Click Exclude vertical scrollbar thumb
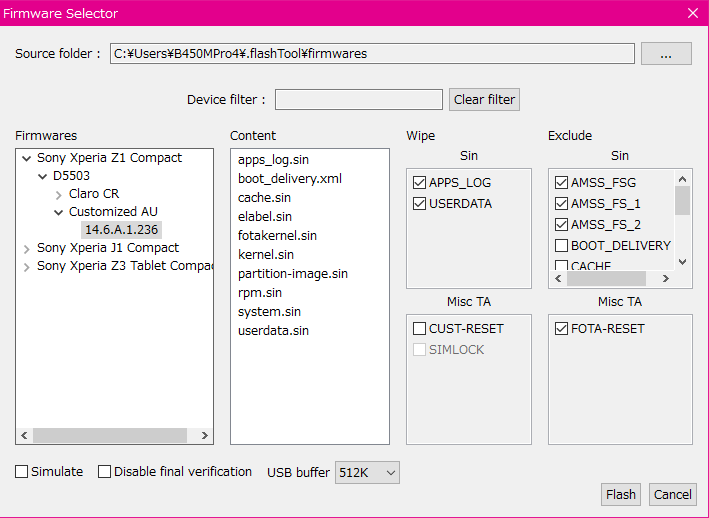 (x=683, y=201)
